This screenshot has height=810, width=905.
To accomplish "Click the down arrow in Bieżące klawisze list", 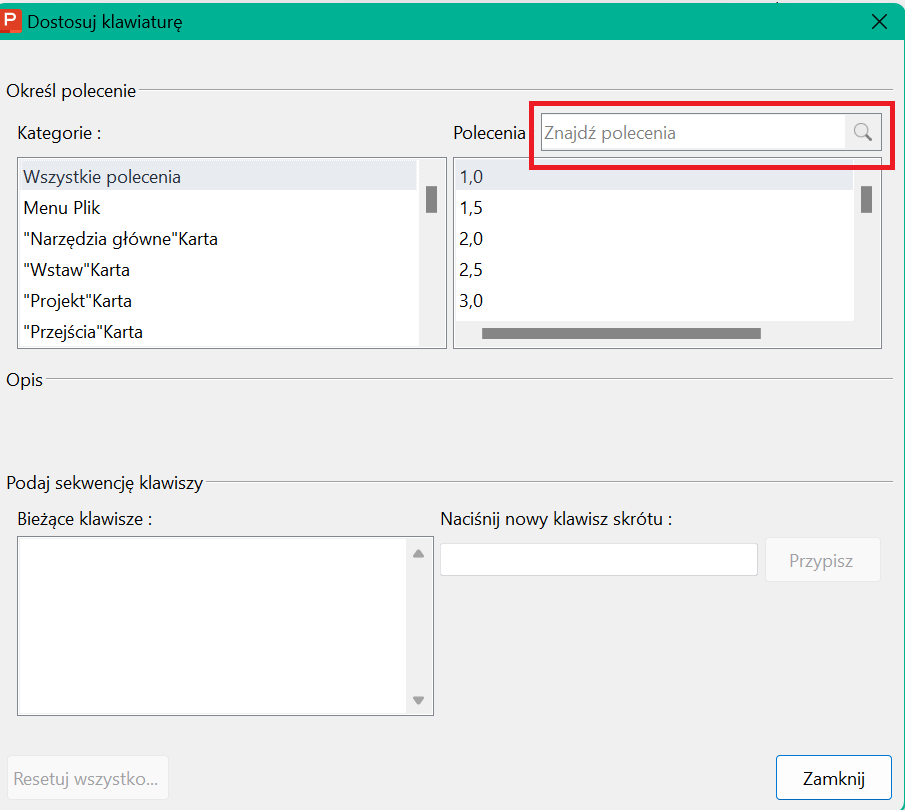I will 419,700.
